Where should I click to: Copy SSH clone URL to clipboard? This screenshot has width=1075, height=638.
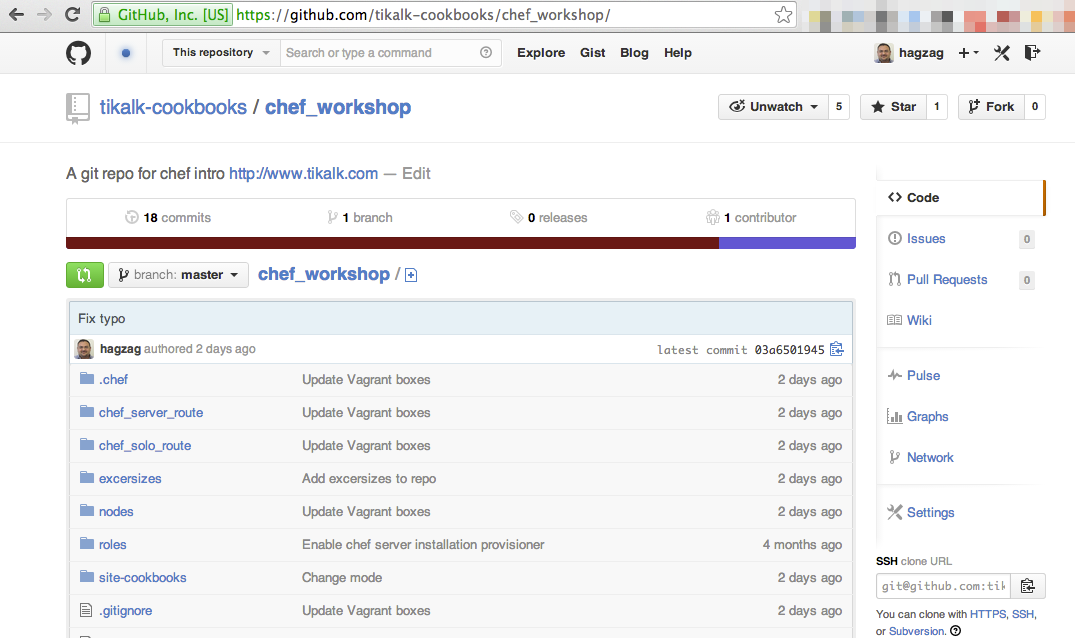coord(1028,586)
